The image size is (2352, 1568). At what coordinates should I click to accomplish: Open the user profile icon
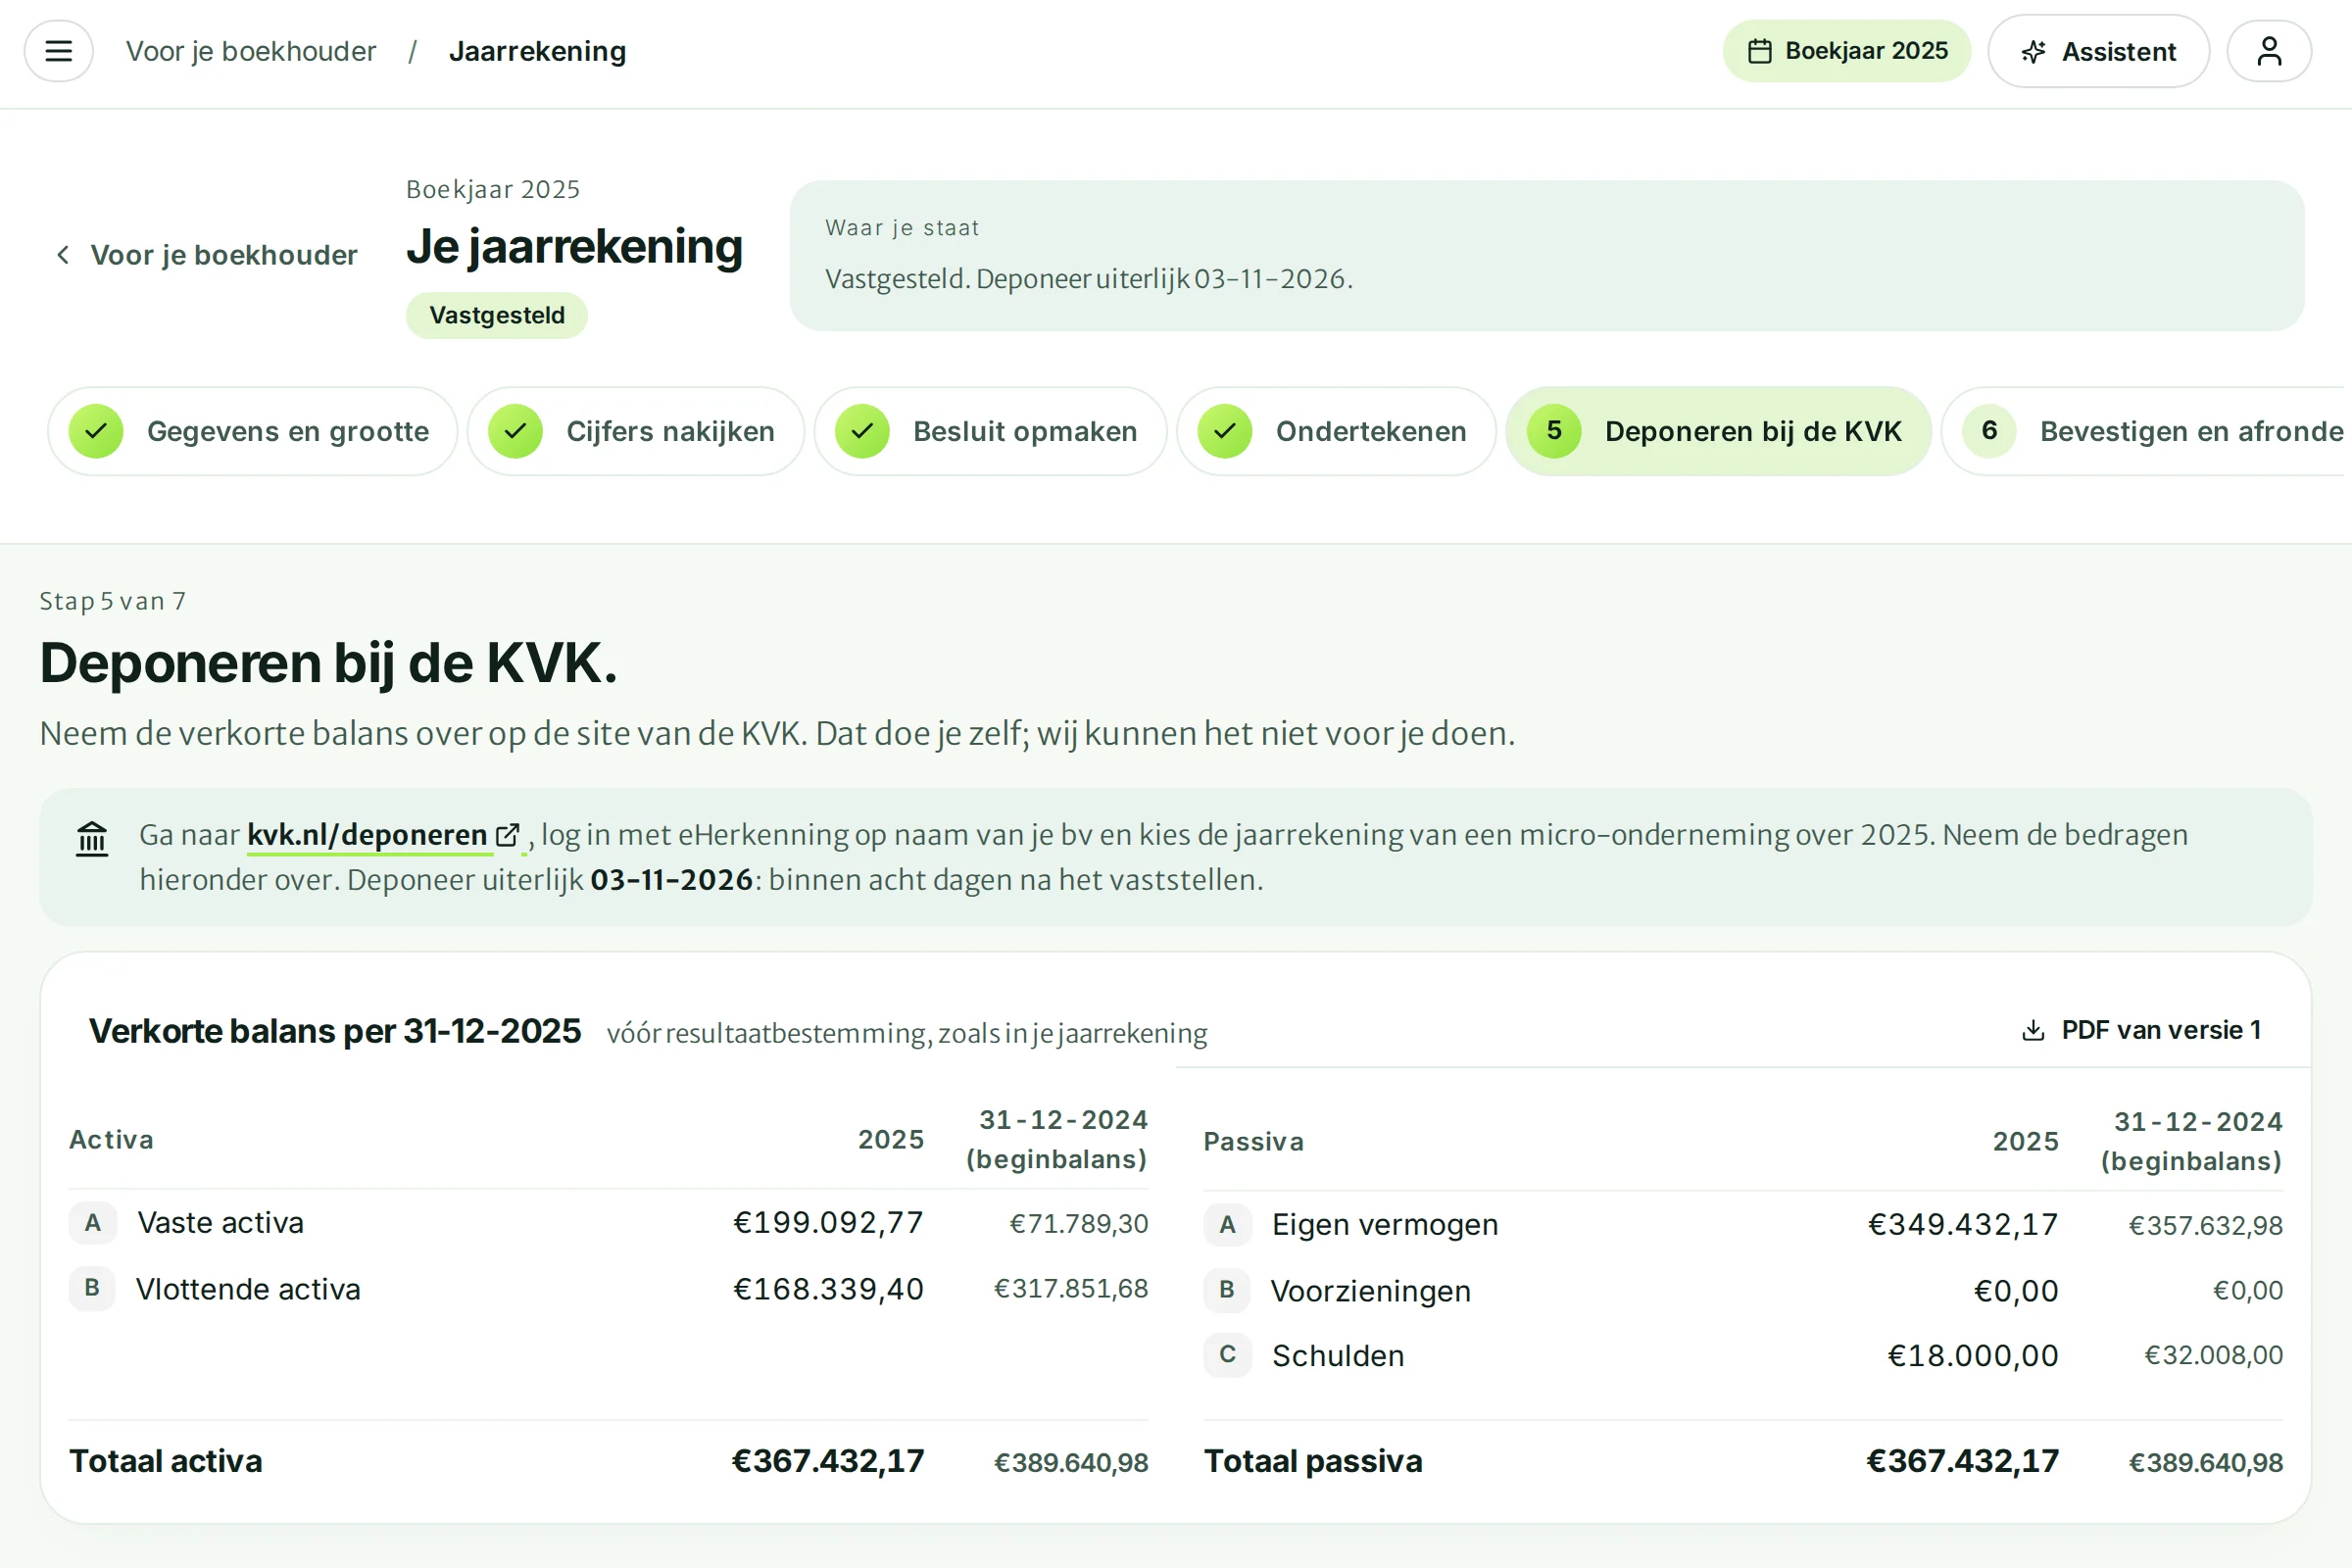pos(2269,51)
